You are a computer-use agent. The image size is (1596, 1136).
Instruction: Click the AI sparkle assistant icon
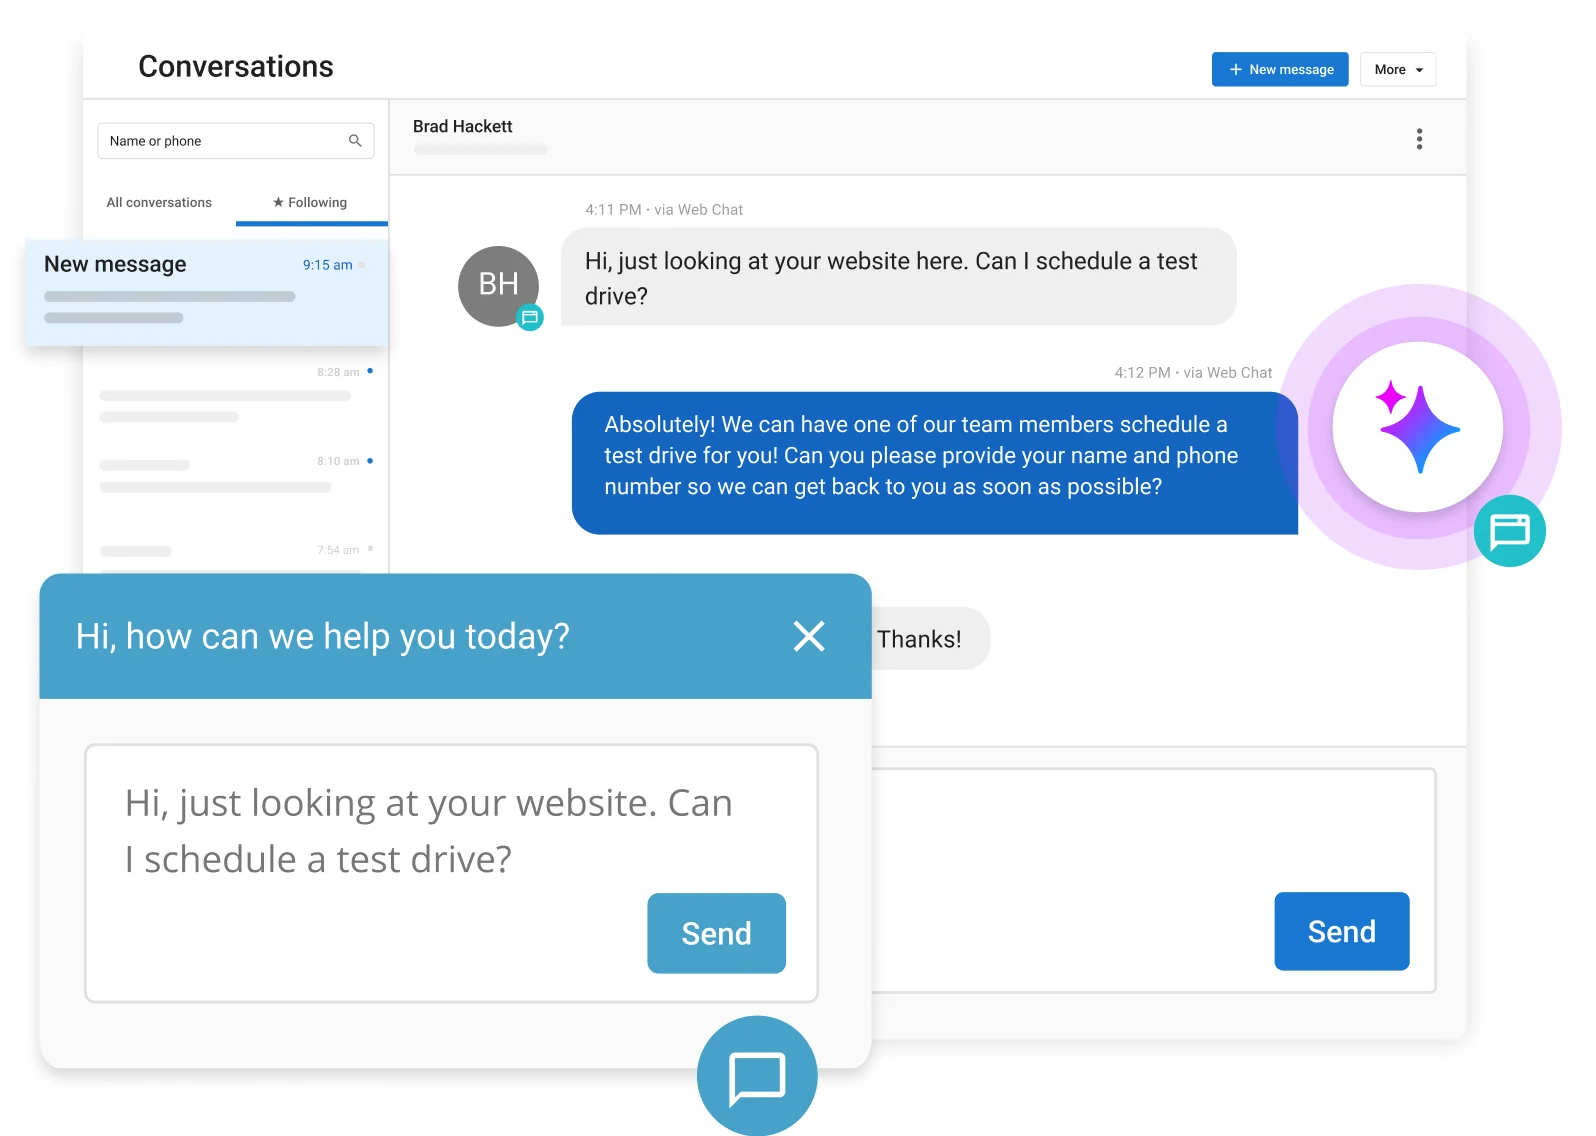(1418, 427)
